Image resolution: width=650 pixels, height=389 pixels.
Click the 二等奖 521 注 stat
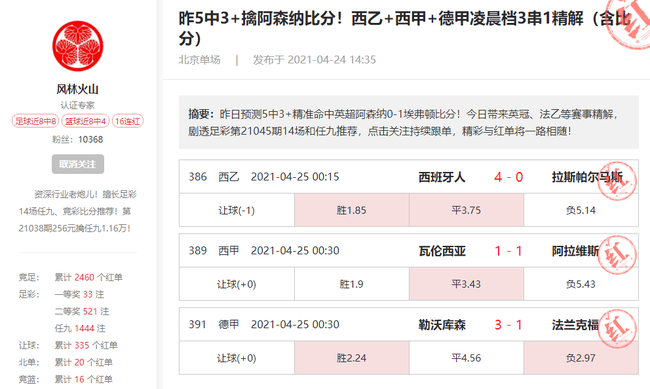point(82,311)
